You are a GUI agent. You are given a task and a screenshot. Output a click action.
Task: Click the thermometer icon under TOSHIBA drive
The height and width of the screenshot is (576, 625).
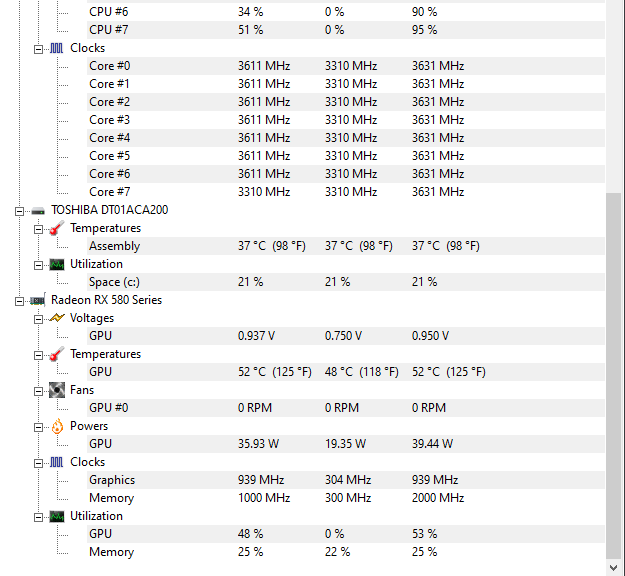(57, 228)
